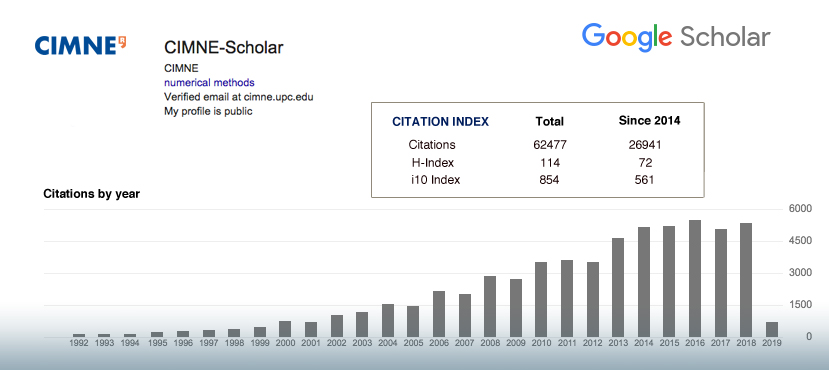Screen dimensions: 829x370
Task: Select the Total column header
Action: click(549, 122)
